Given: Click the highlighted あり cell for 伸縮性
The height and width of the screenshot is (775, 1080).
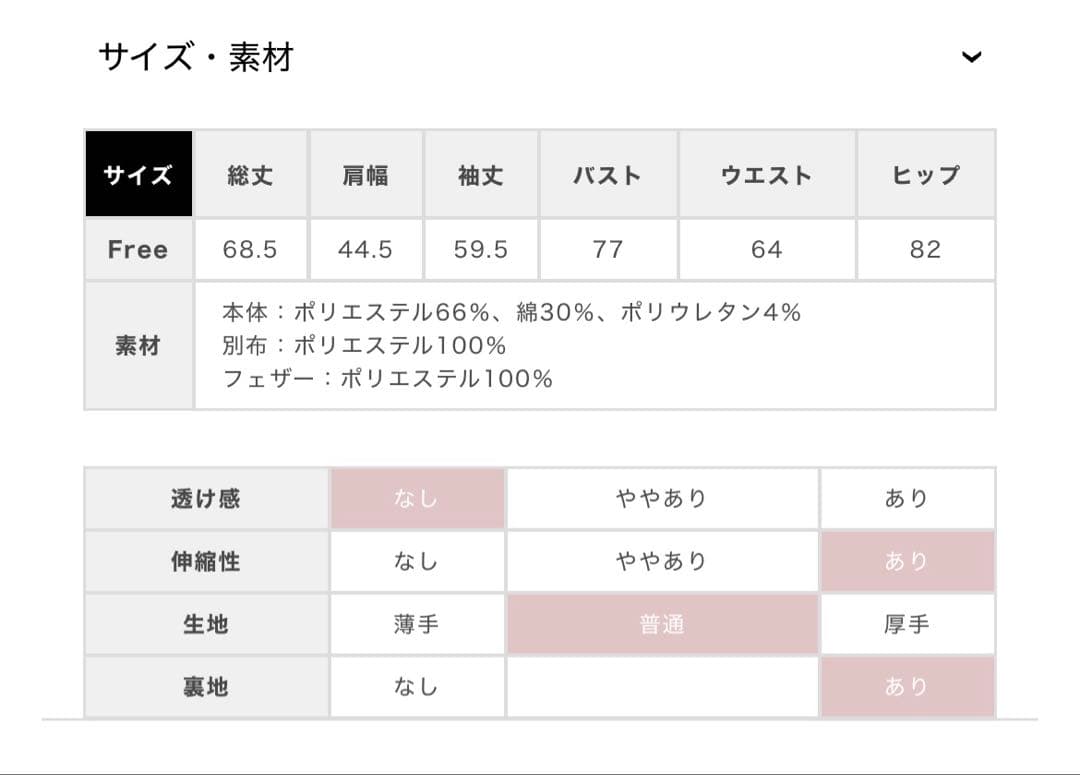Looking at the screenshot, I should tap(907, 561).
